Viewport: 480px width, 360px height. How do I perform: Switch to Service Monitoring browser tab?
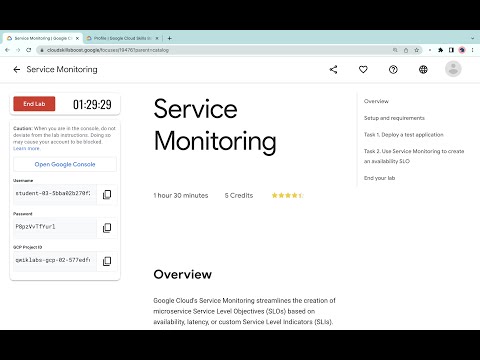[43, 38]
